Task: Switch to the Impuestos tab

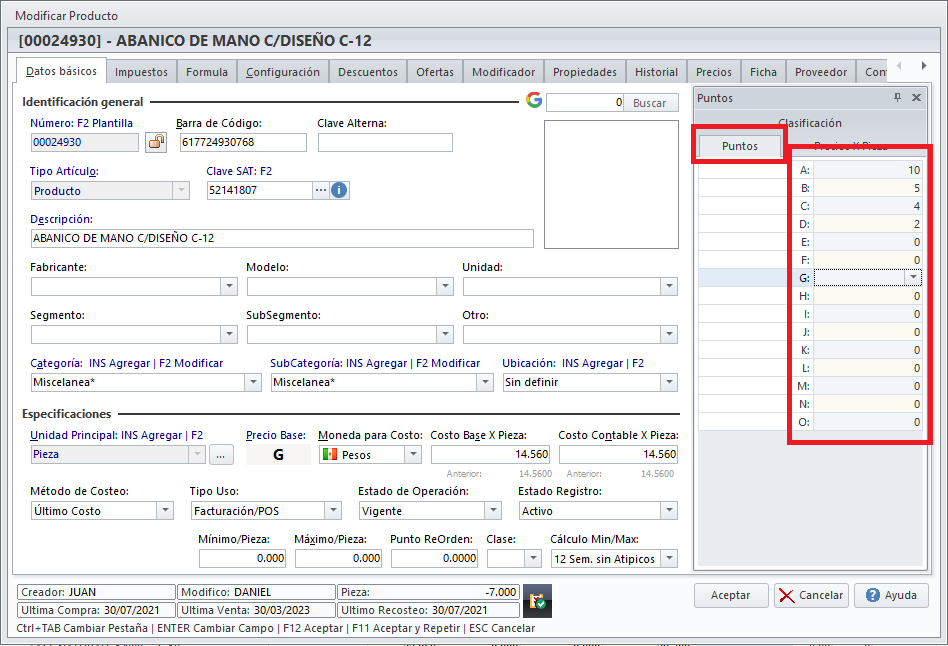Action: click(141, 72)
